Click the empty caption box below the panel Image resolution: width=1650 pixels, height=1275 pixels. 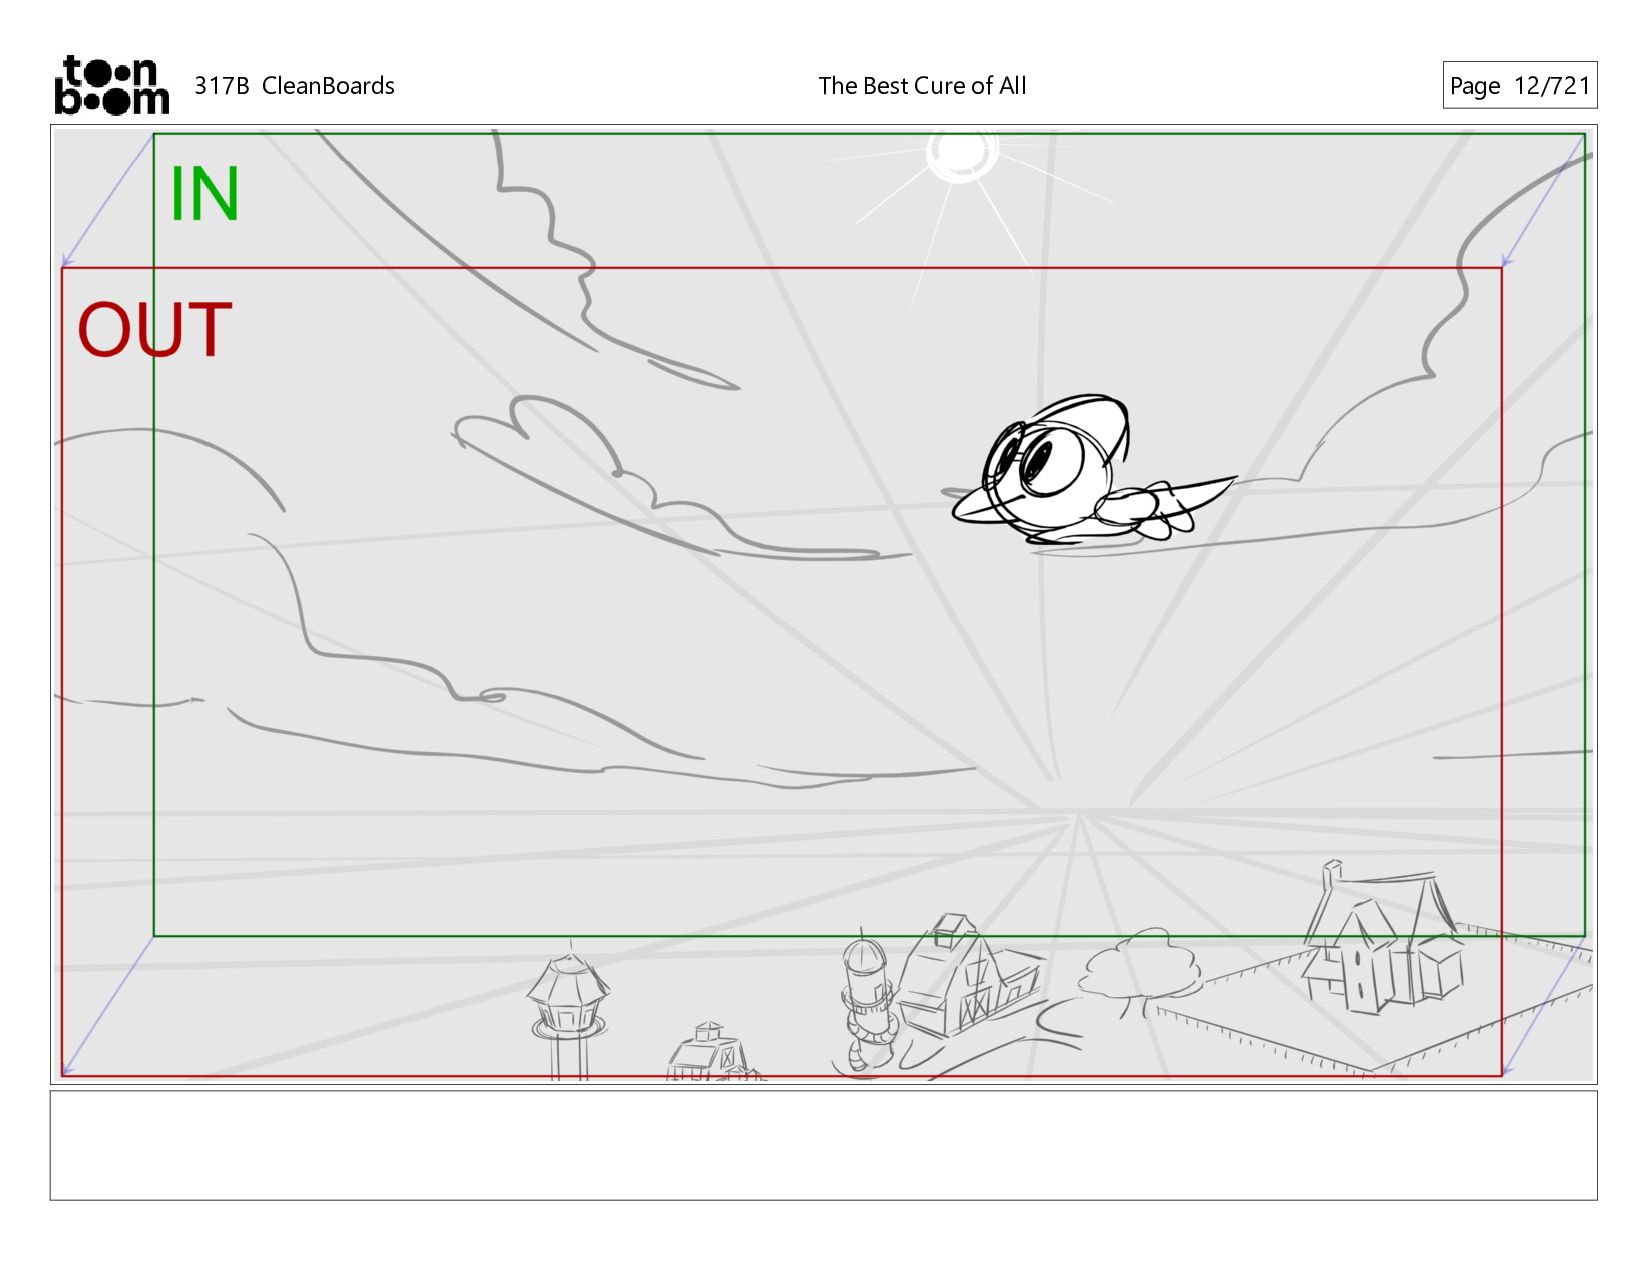[823, 1145]
